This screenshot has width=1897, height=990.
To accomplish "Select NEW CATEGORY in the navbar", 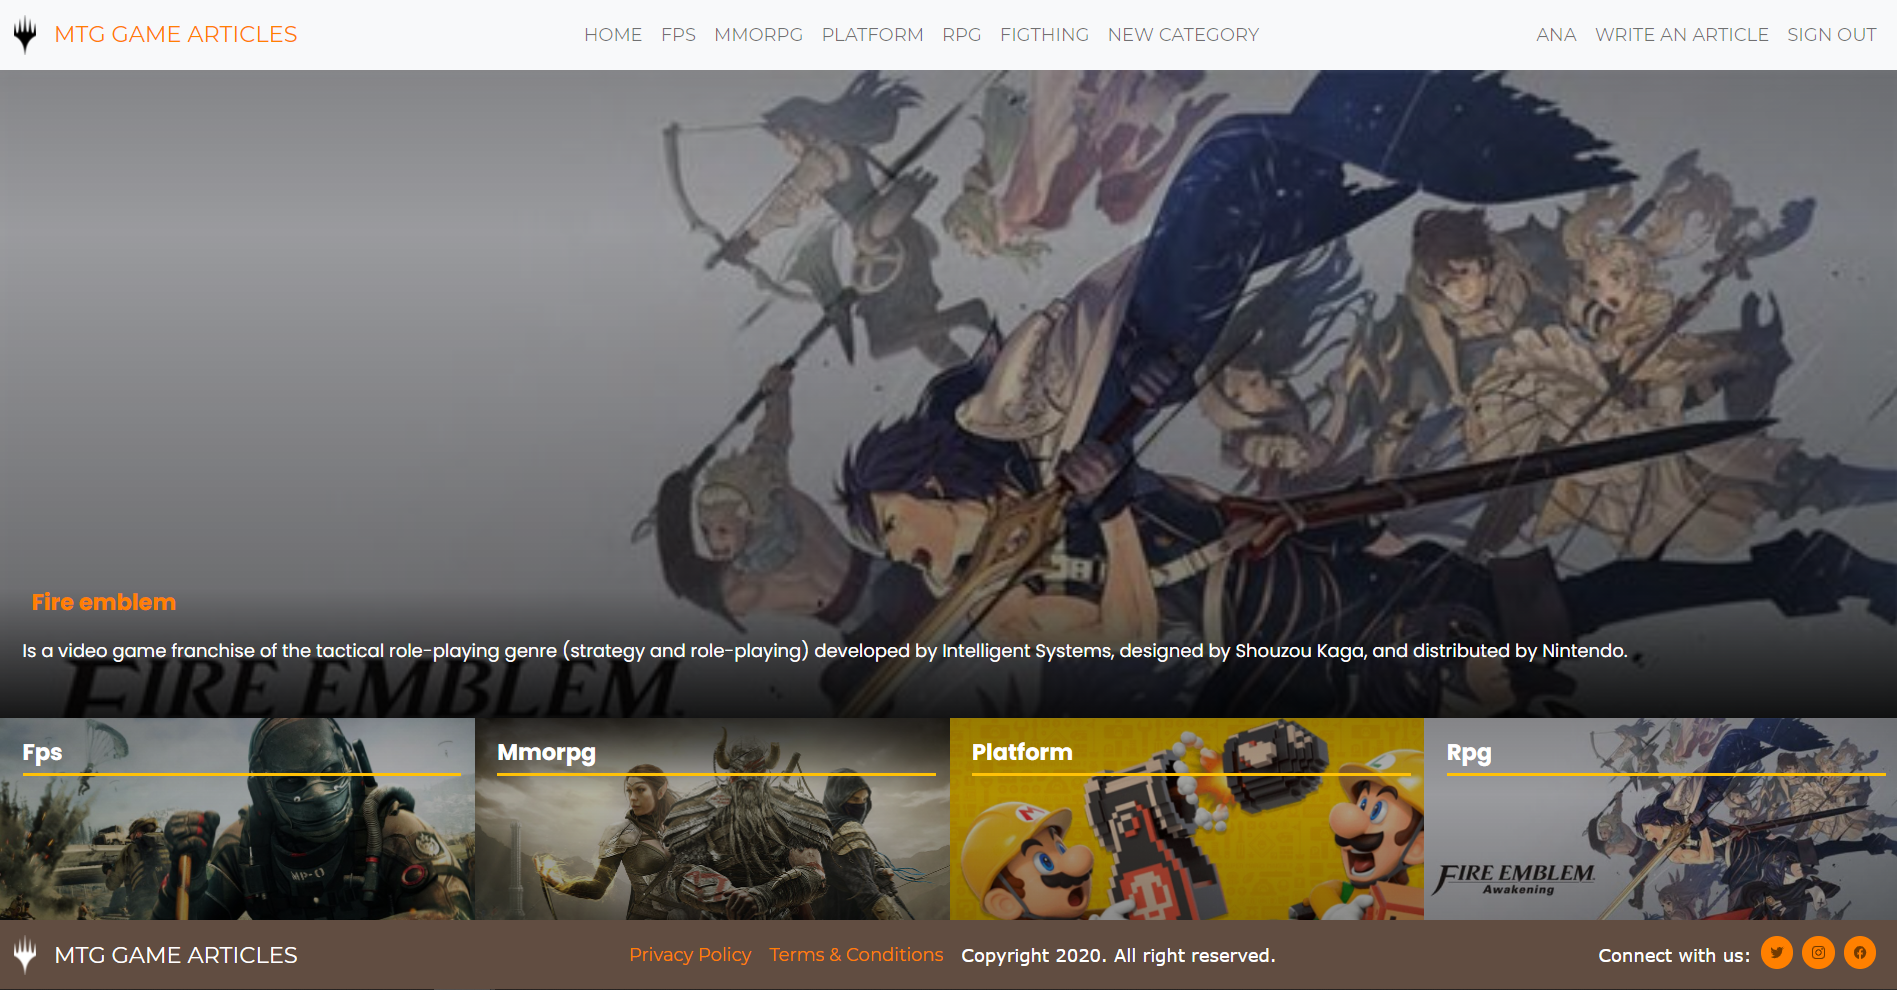I will (x=1183, y=35).
